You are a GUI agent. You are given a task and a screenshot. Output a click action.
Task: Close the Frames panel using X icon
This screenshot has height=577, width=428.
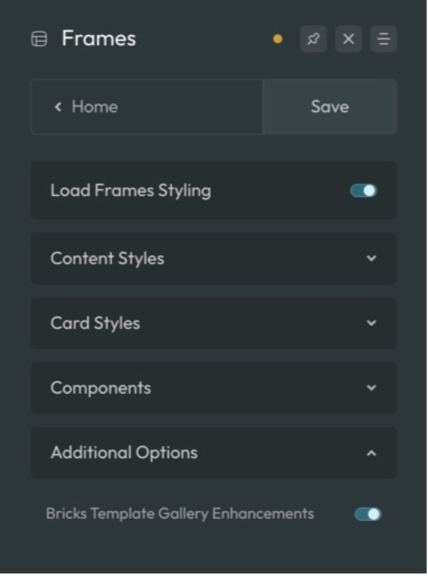[x=349, y=39]
